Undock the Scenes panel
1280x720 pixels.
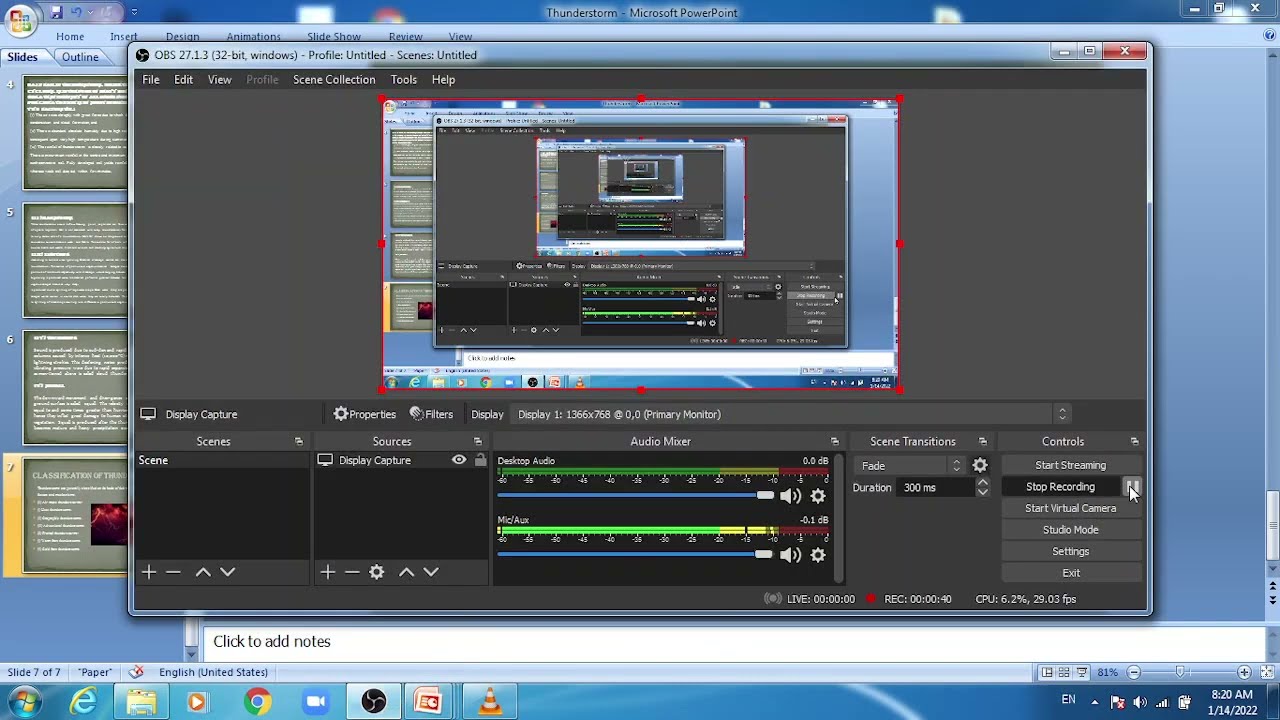[299, 441]
